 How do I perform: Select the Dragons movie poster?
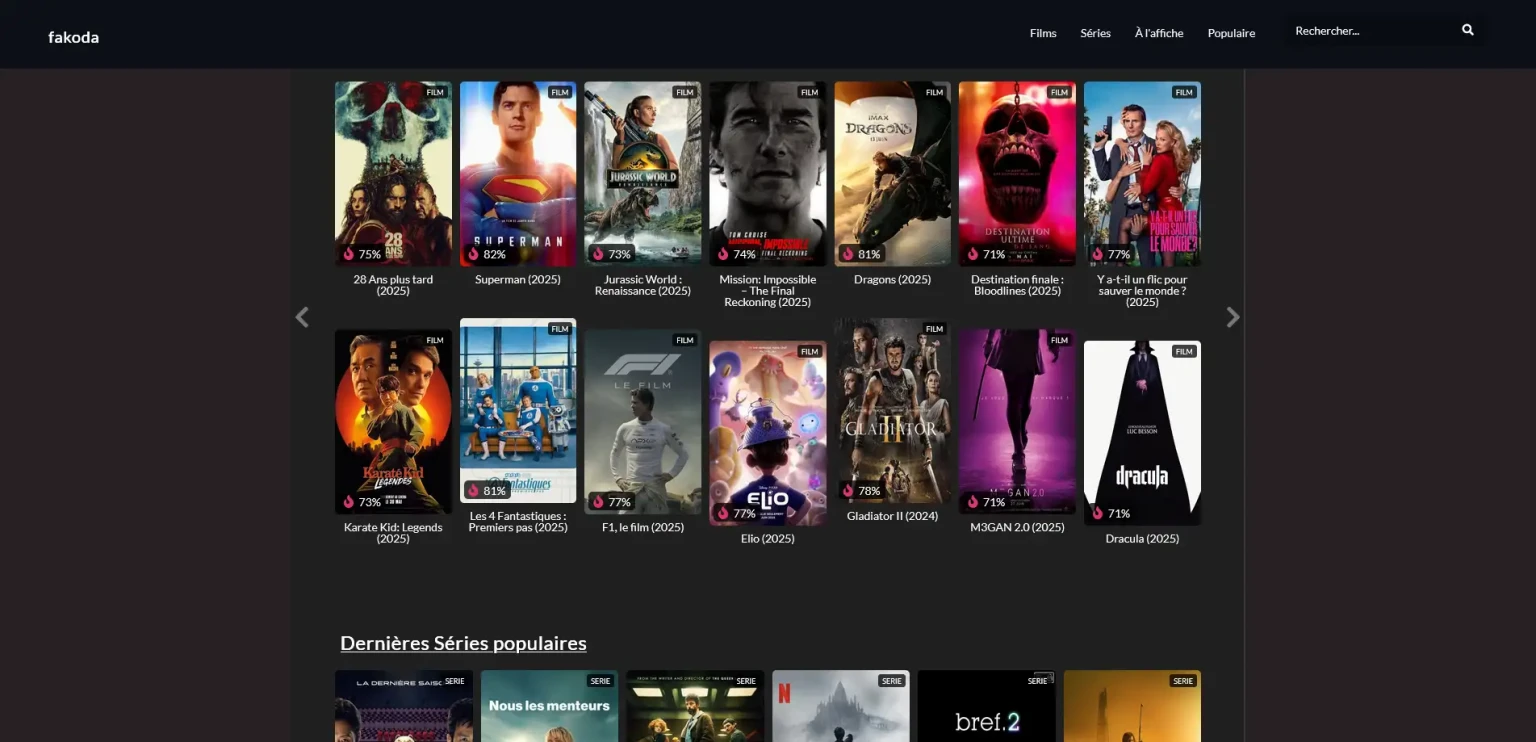point(893,174)
